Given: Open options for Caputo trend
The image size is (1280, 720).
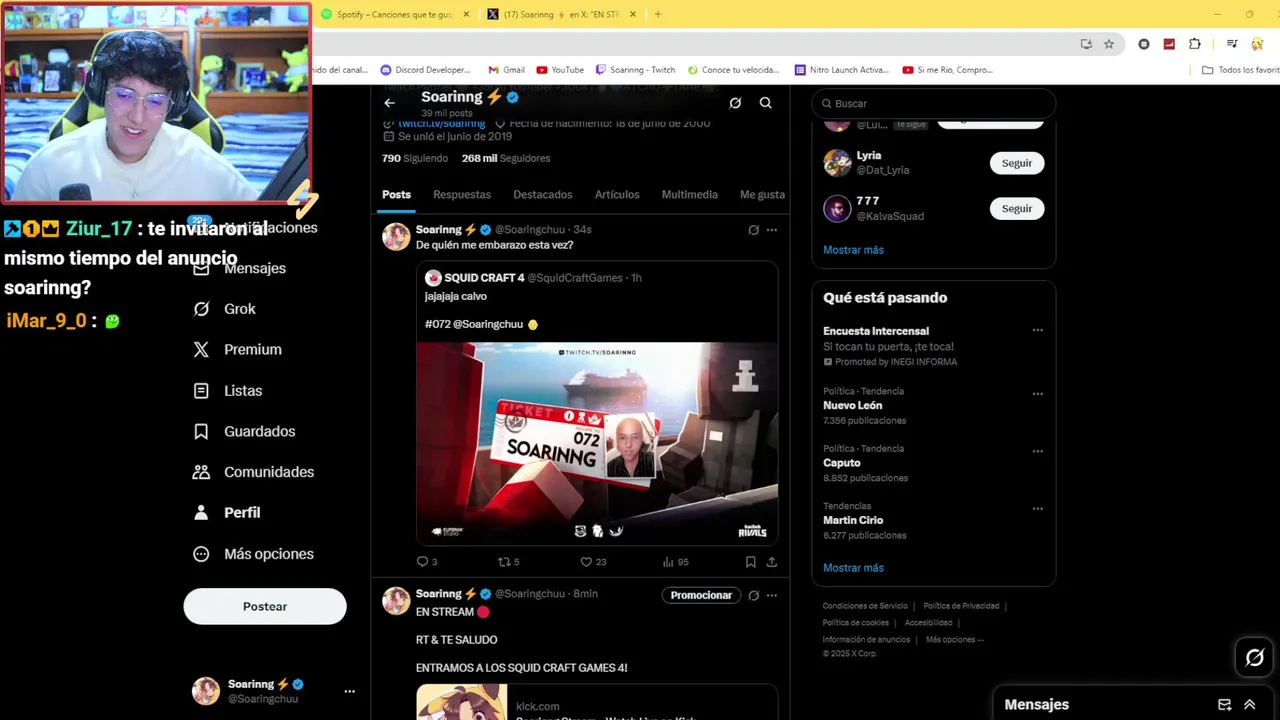Looking at the screenshot, I should 1037,451.
